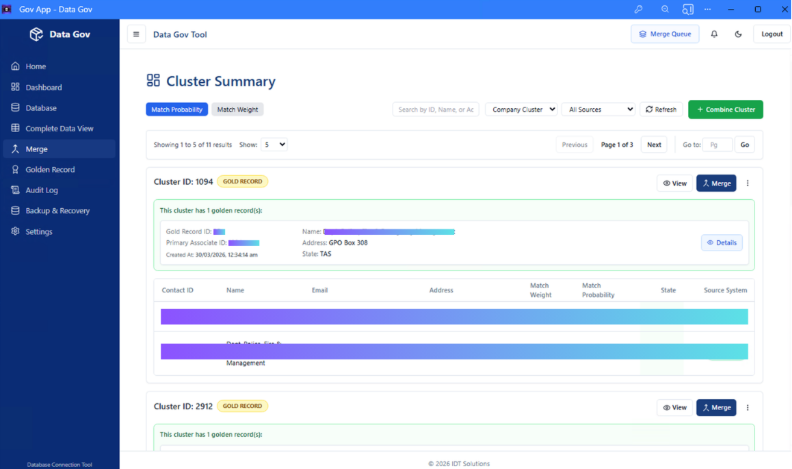Click the Cluster Summary grid icon

[x=153, y=80]
